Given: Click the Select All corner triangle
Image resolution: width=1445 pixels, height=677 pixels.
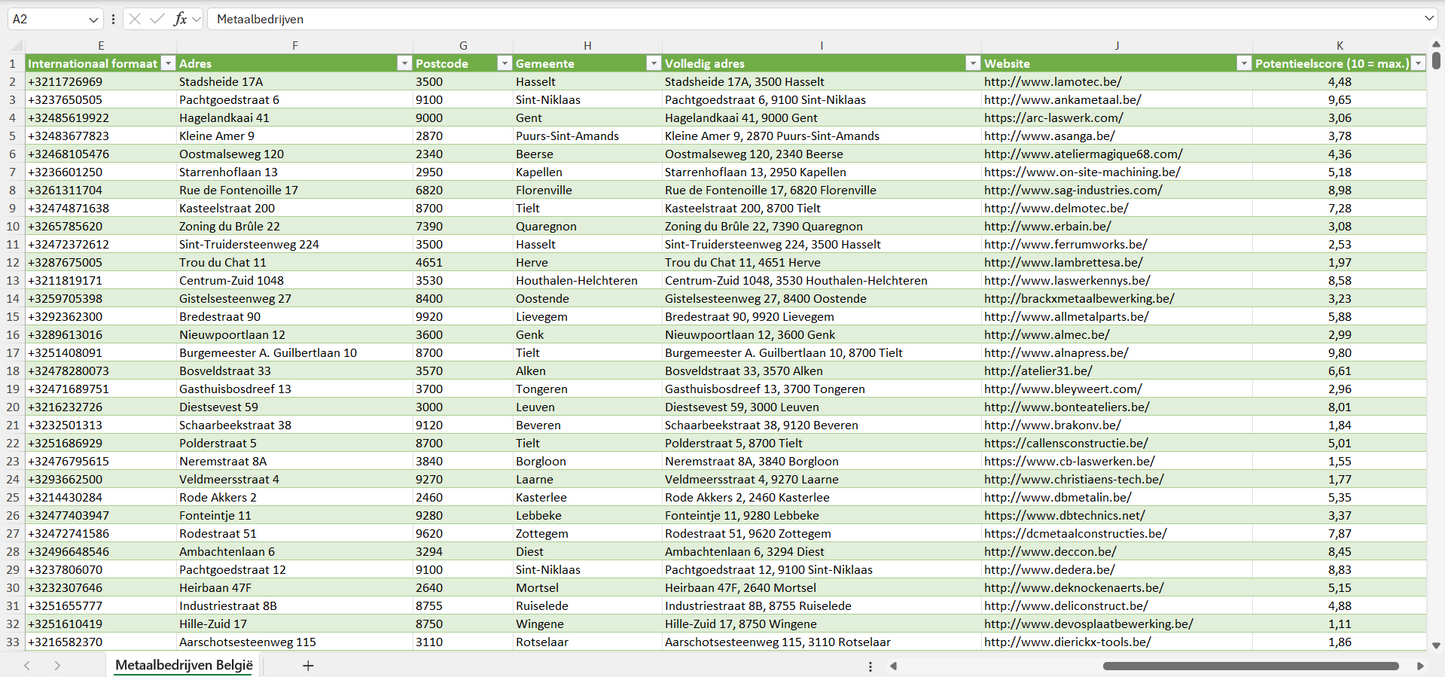Looking at the screenshot, I should click(x=16, y=46).
